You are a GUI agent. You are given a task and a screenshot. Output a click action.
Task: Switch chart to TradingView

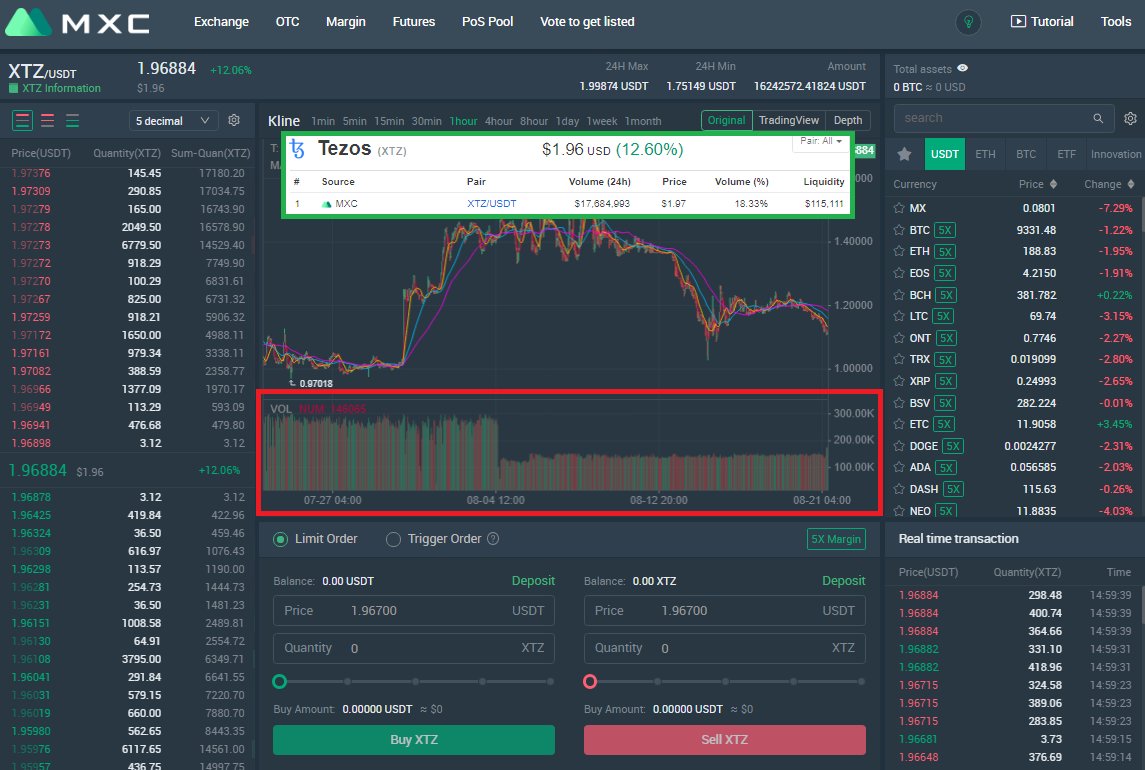click(x=789, y=121)
